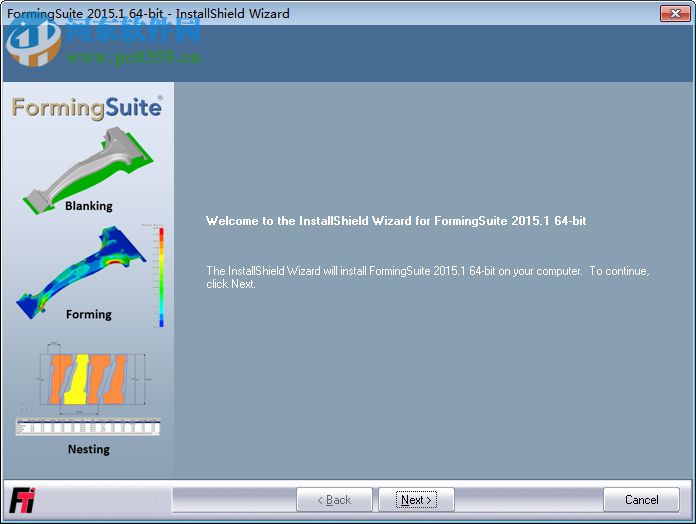Screen dimensions: 696x524
Task: Click the install description paragraph
Action: (427, 277)
